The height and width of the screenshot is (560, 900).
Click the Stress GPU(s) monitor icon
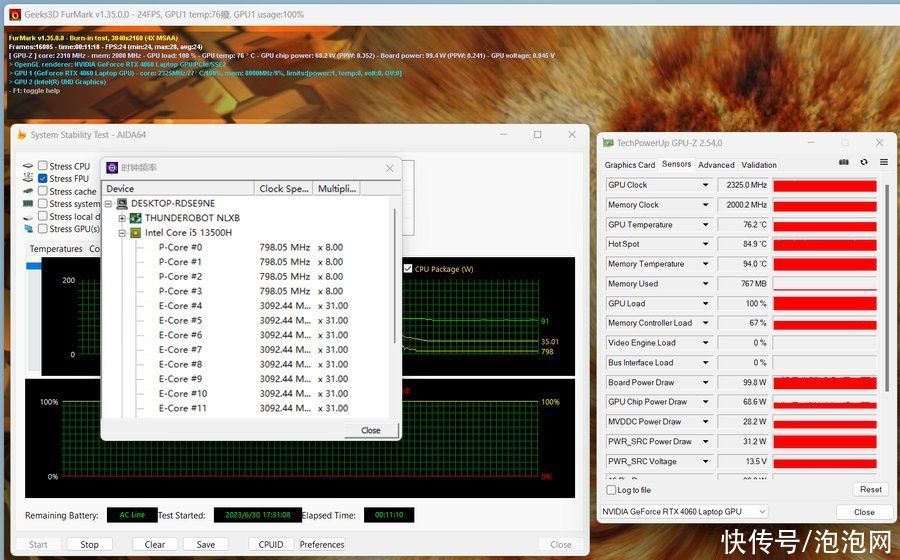point(28,229)
